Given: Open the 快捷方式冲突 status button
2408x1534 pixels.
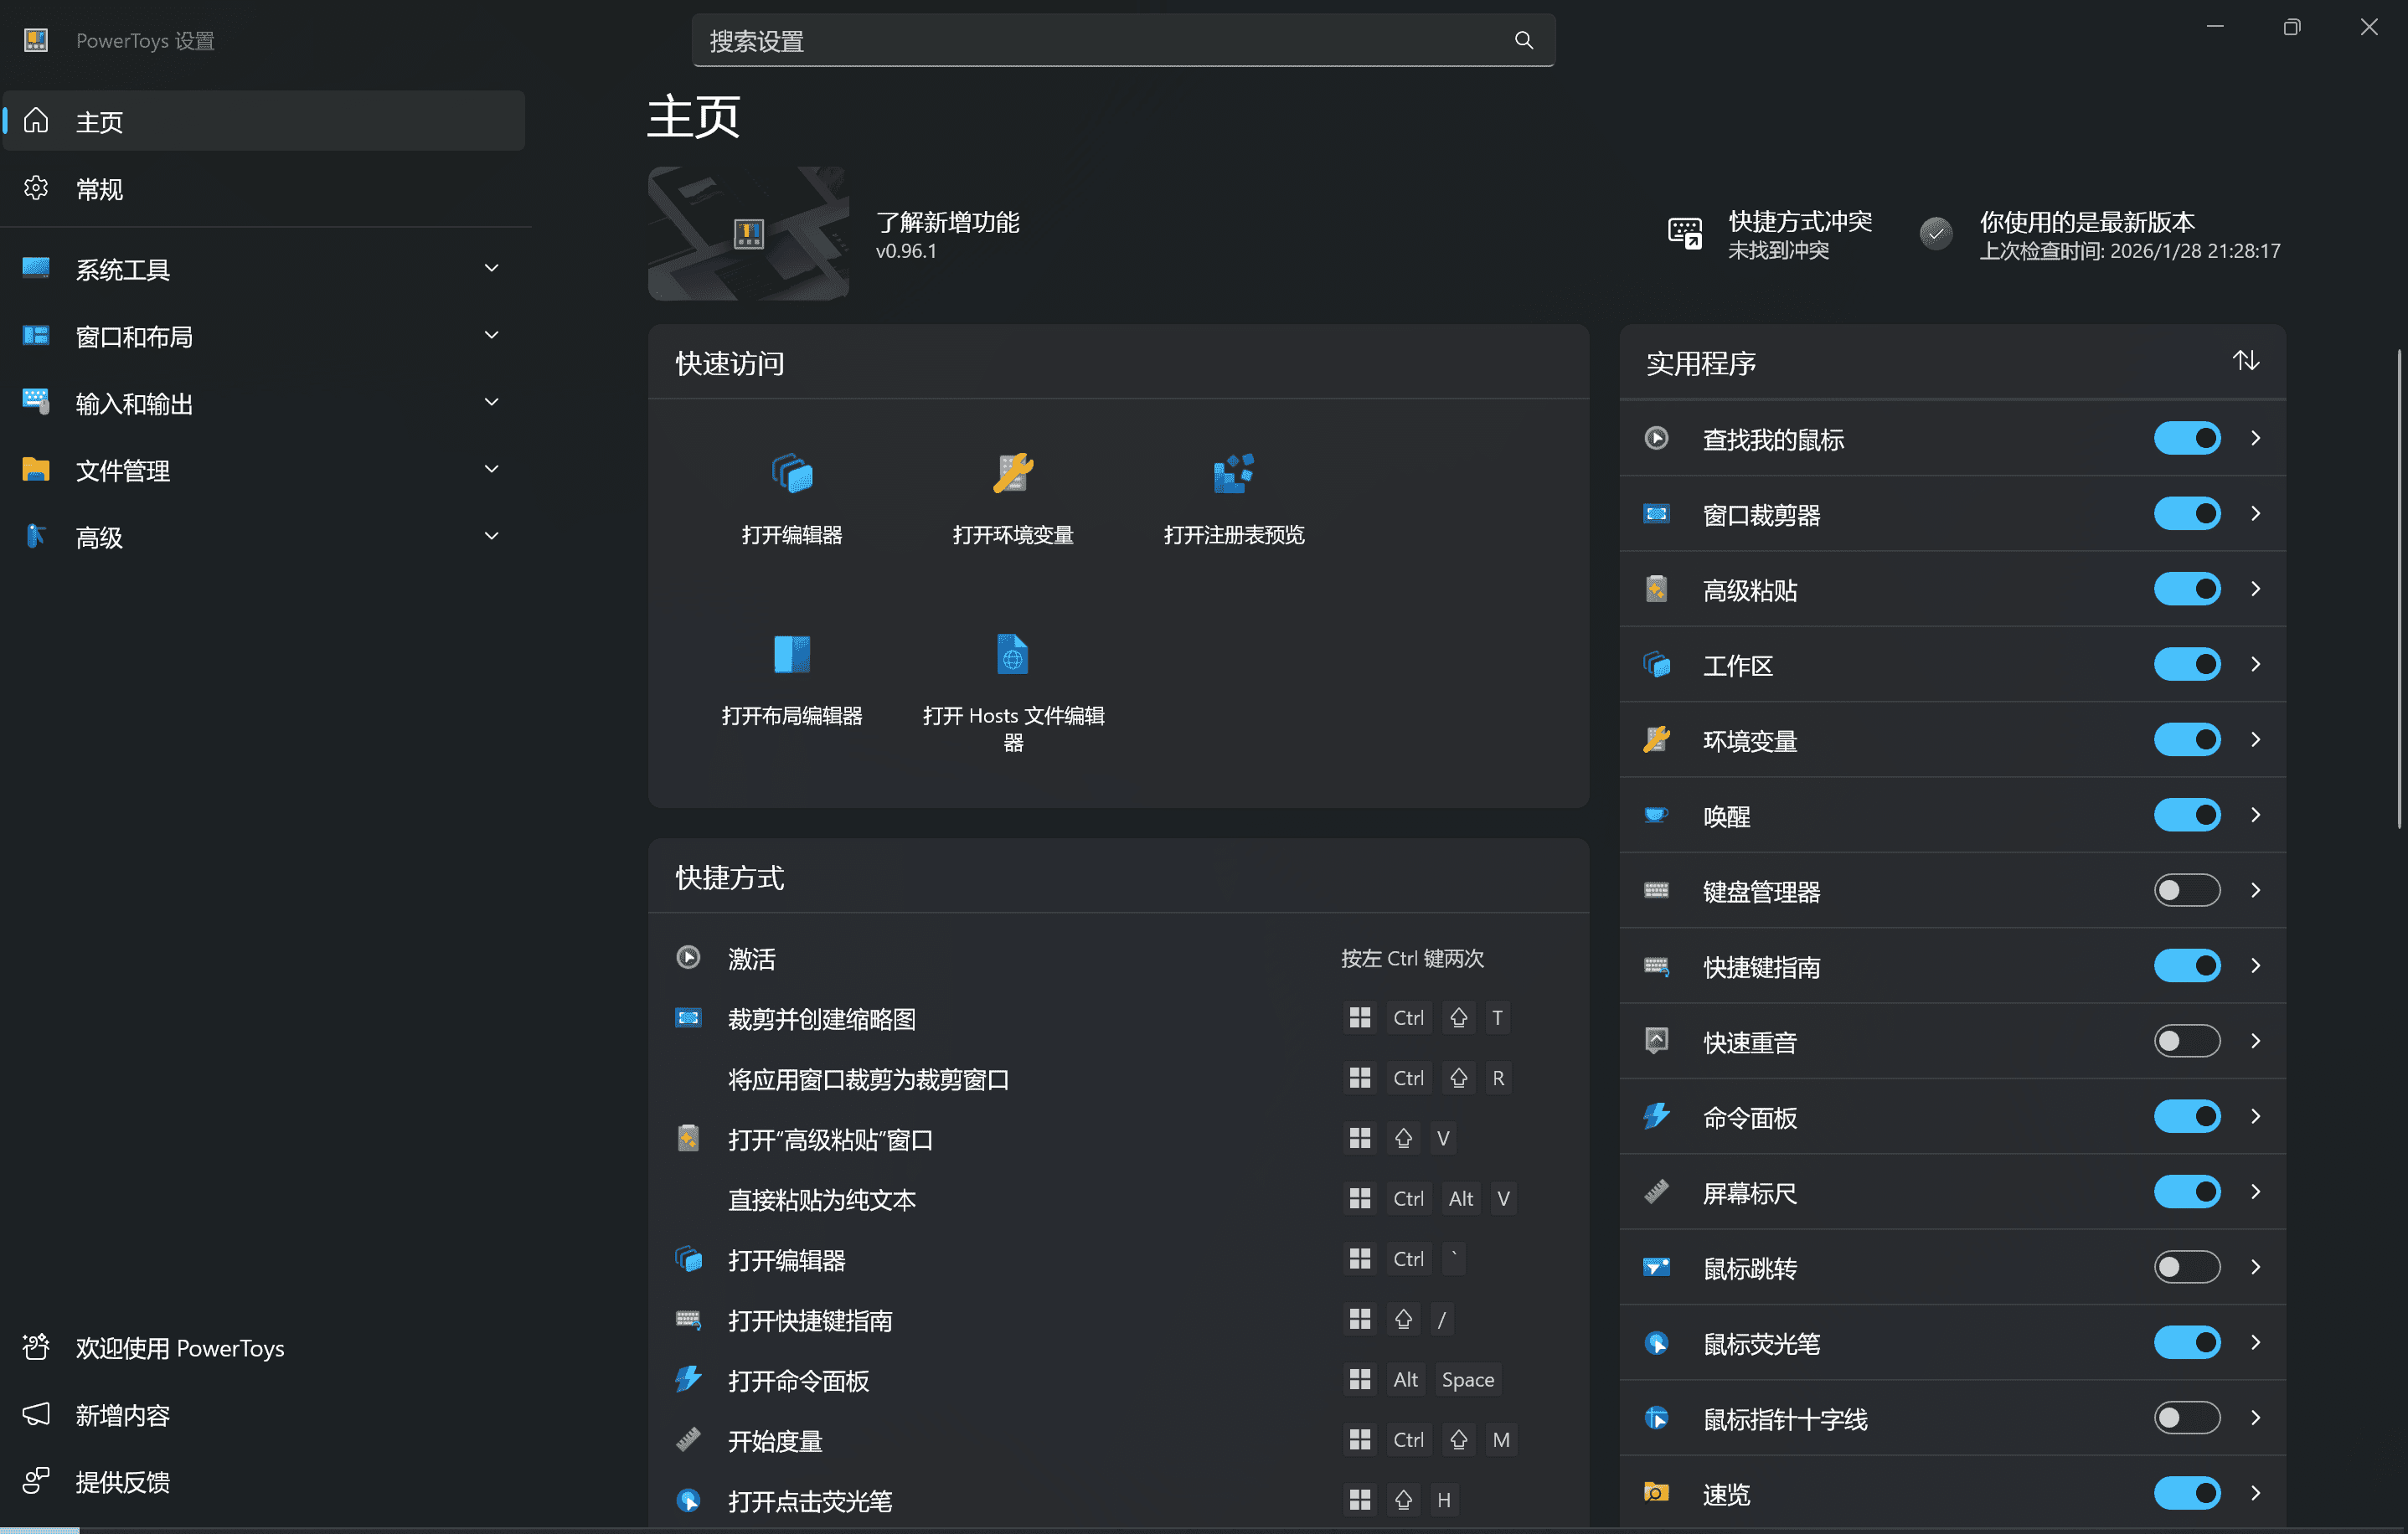Looking at the screenshot, I should (1770, 234).
